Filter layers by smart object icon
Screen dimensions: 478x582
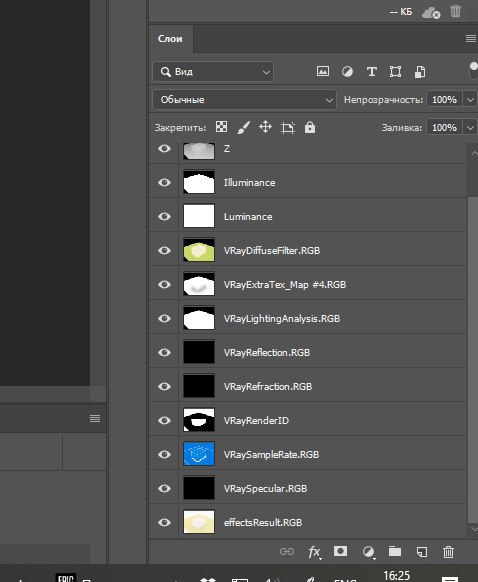(x=420, y=72)
